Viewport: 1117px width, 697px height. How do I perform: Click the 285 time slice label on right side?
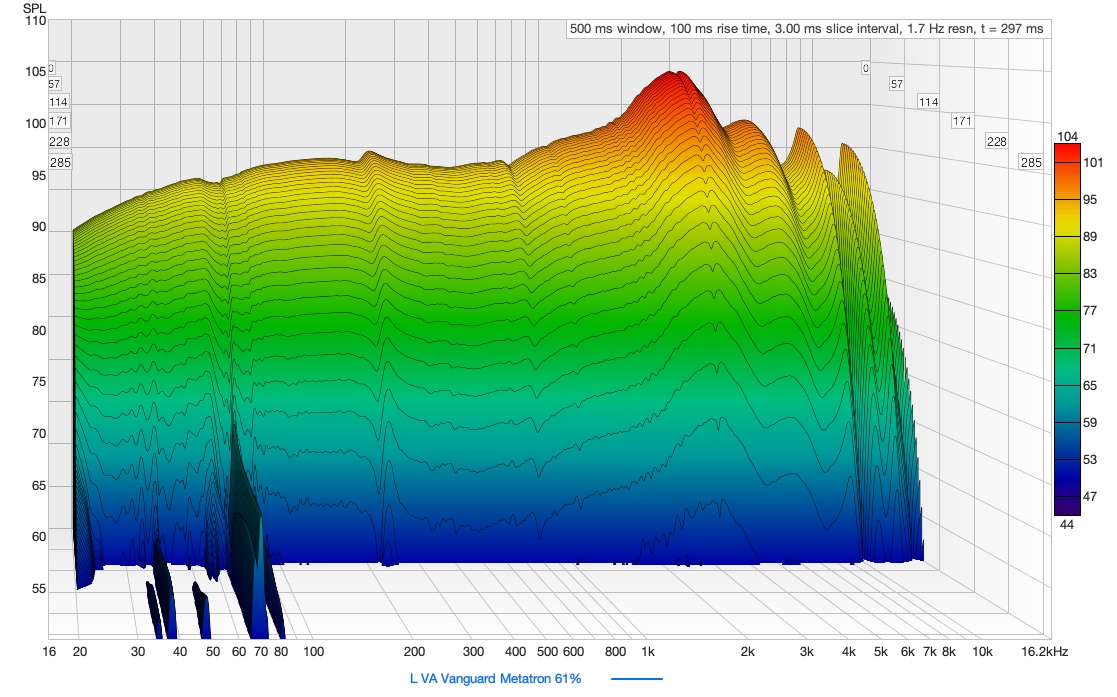click(x=1030, y=162)
